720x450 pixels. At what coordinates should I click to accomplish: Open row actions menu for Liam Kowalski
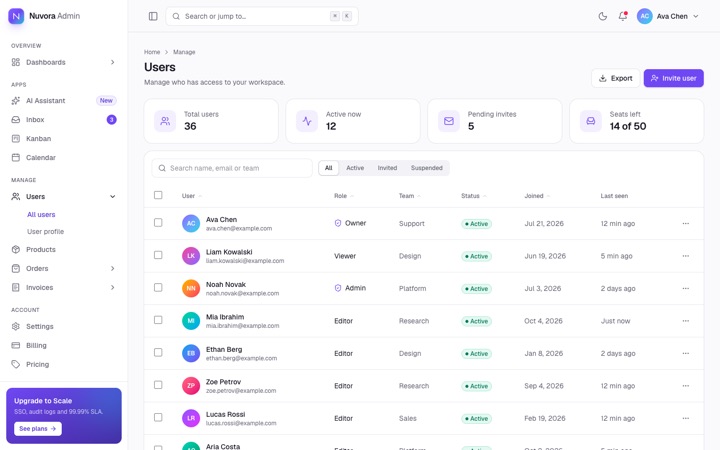(686, 256)
